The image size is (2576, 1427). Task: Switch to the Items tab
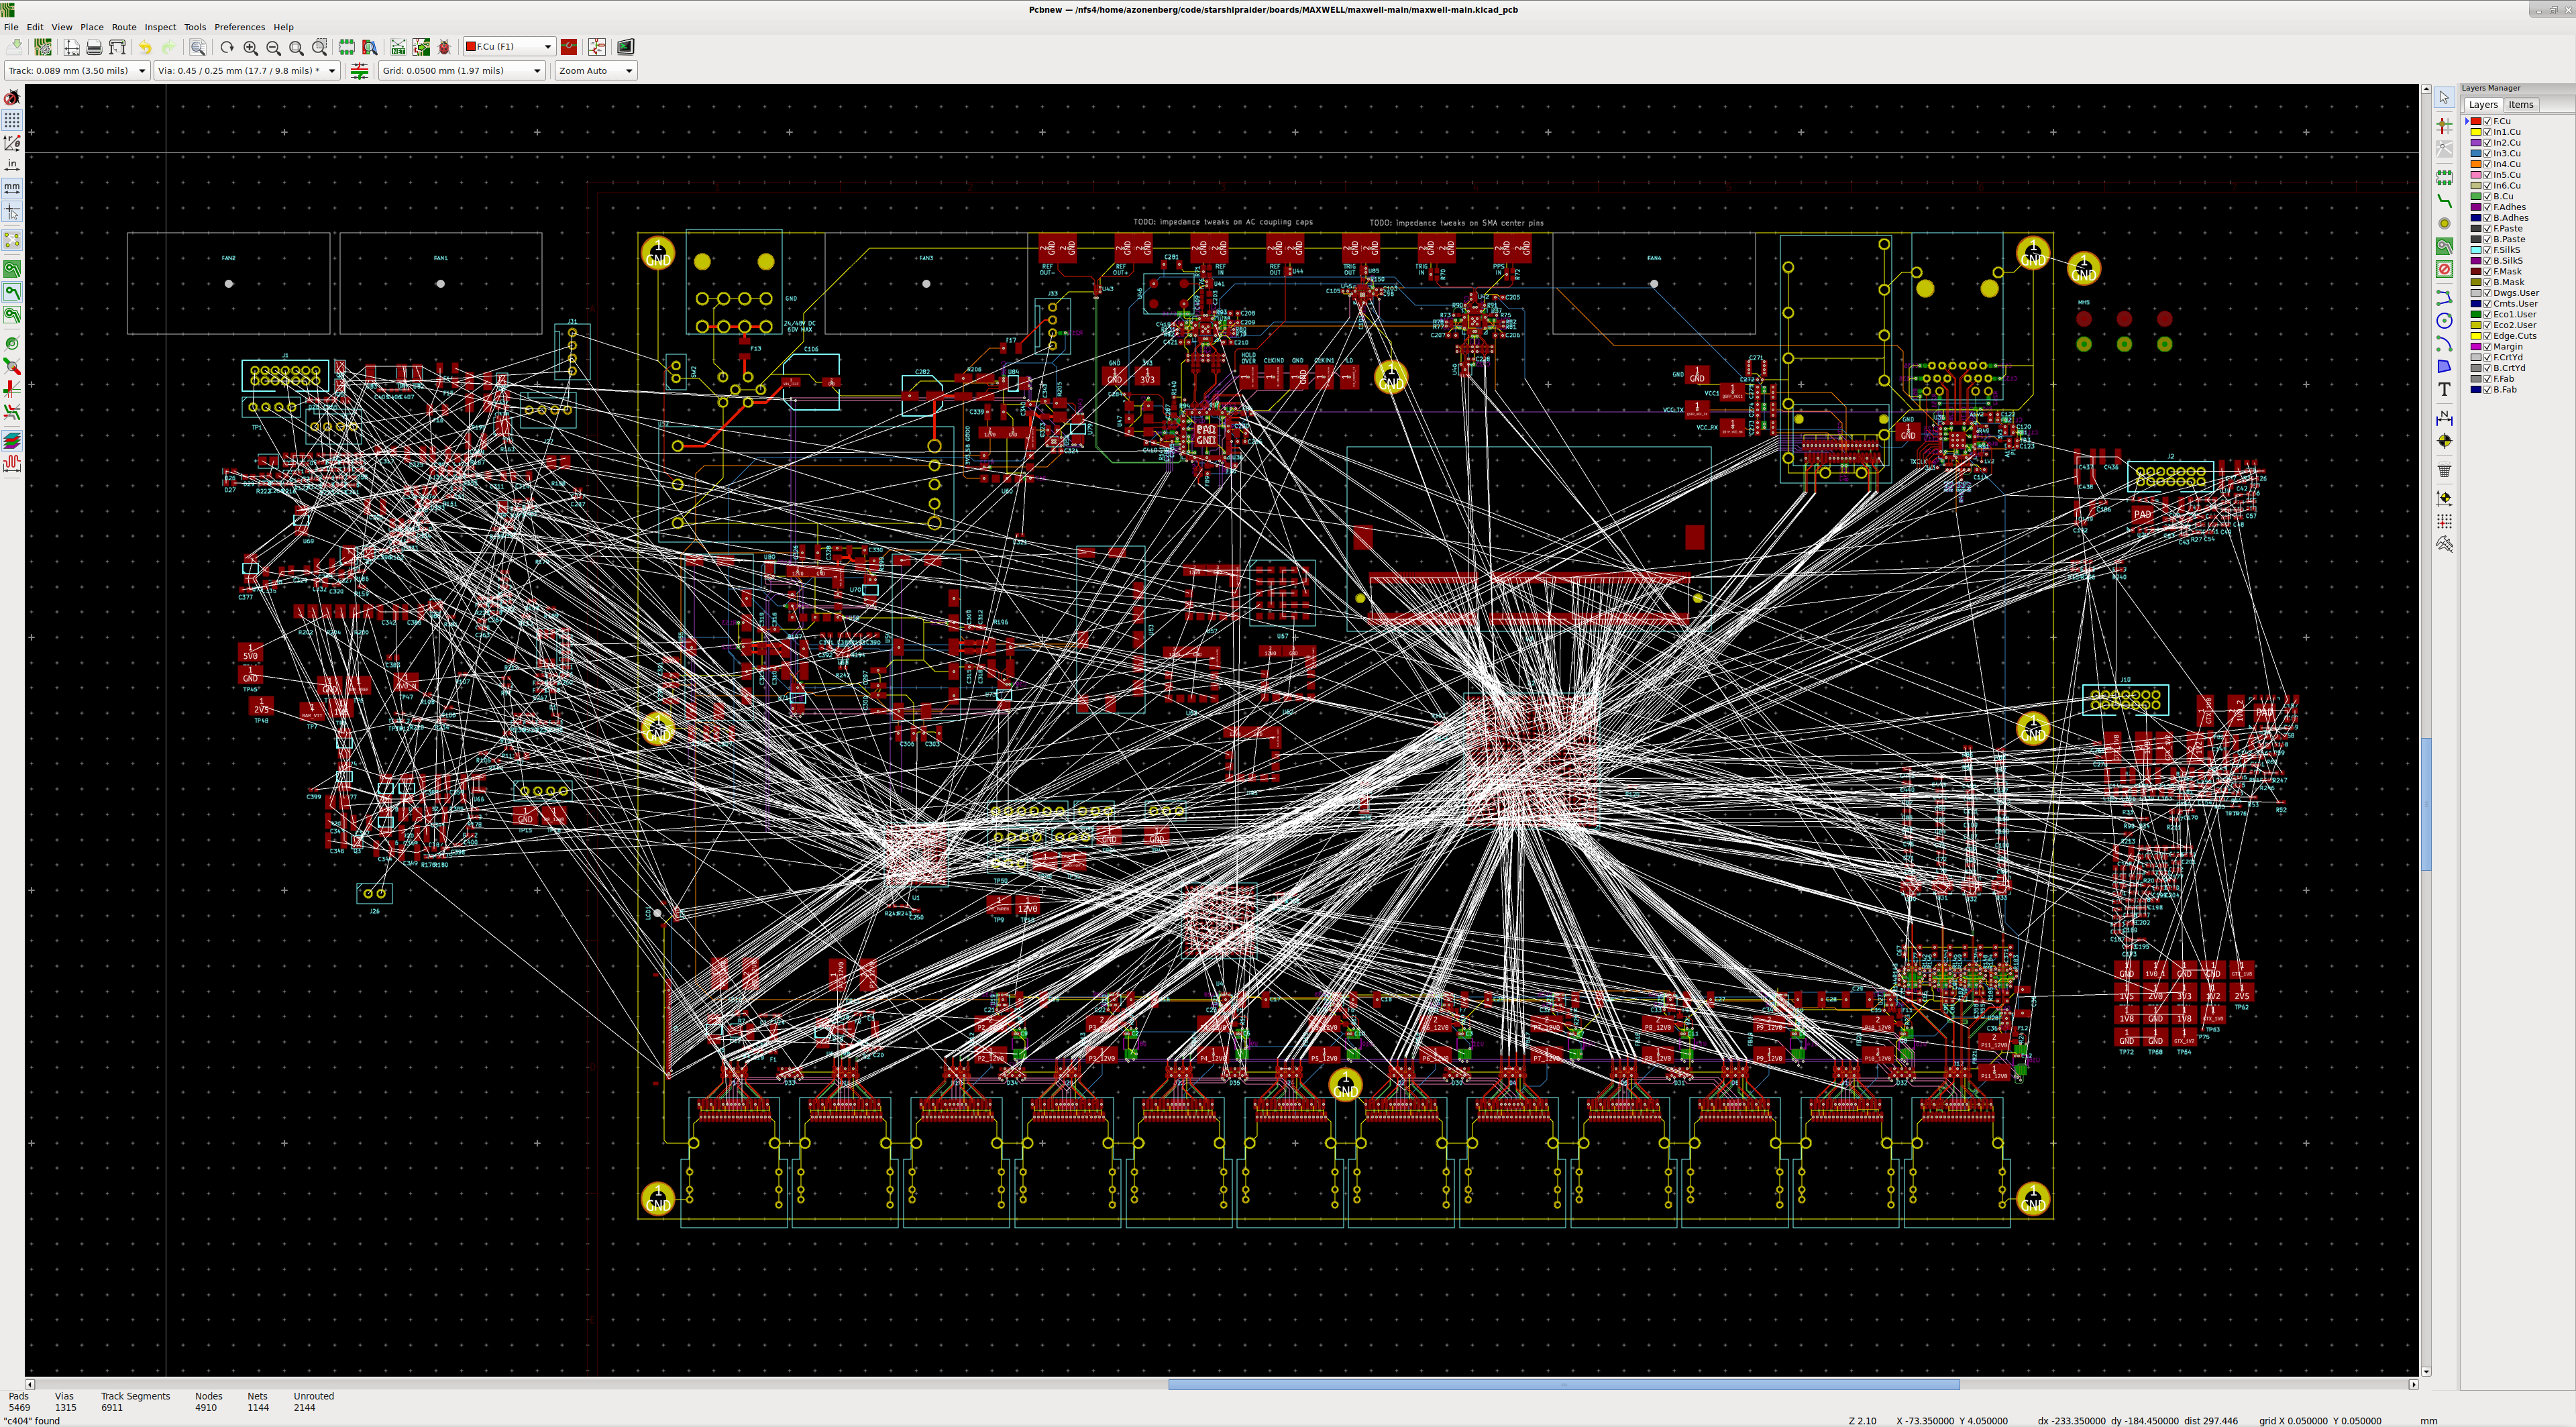(2520, 105)
